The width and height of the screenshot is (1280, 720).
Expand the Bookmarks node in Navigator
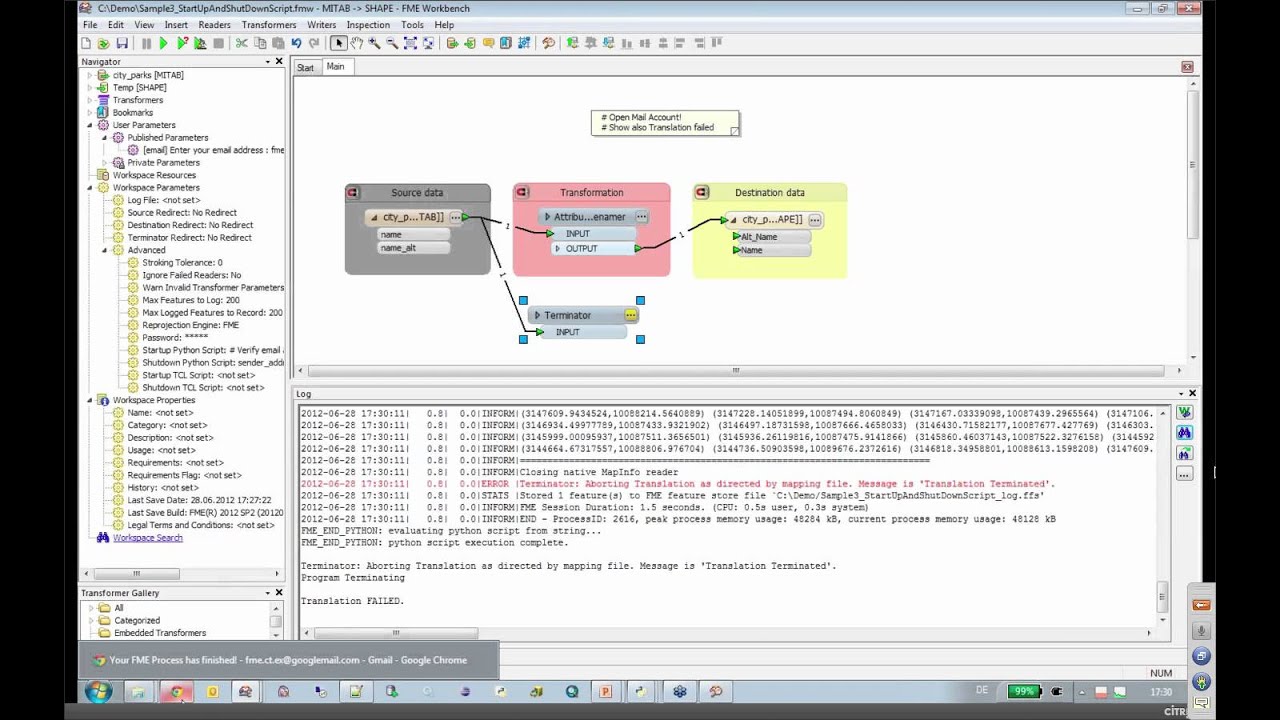[x=89, y=113]
